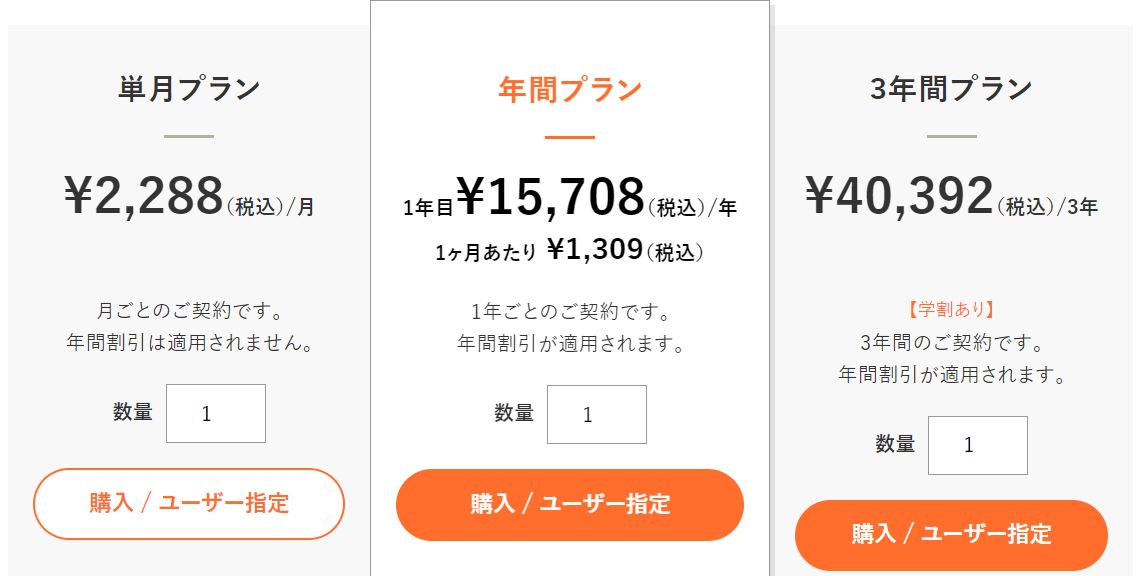Screen dimensions: 1137x576
Task: Click the 月ごとのご契約です description
Action: [x=189, y=310]
